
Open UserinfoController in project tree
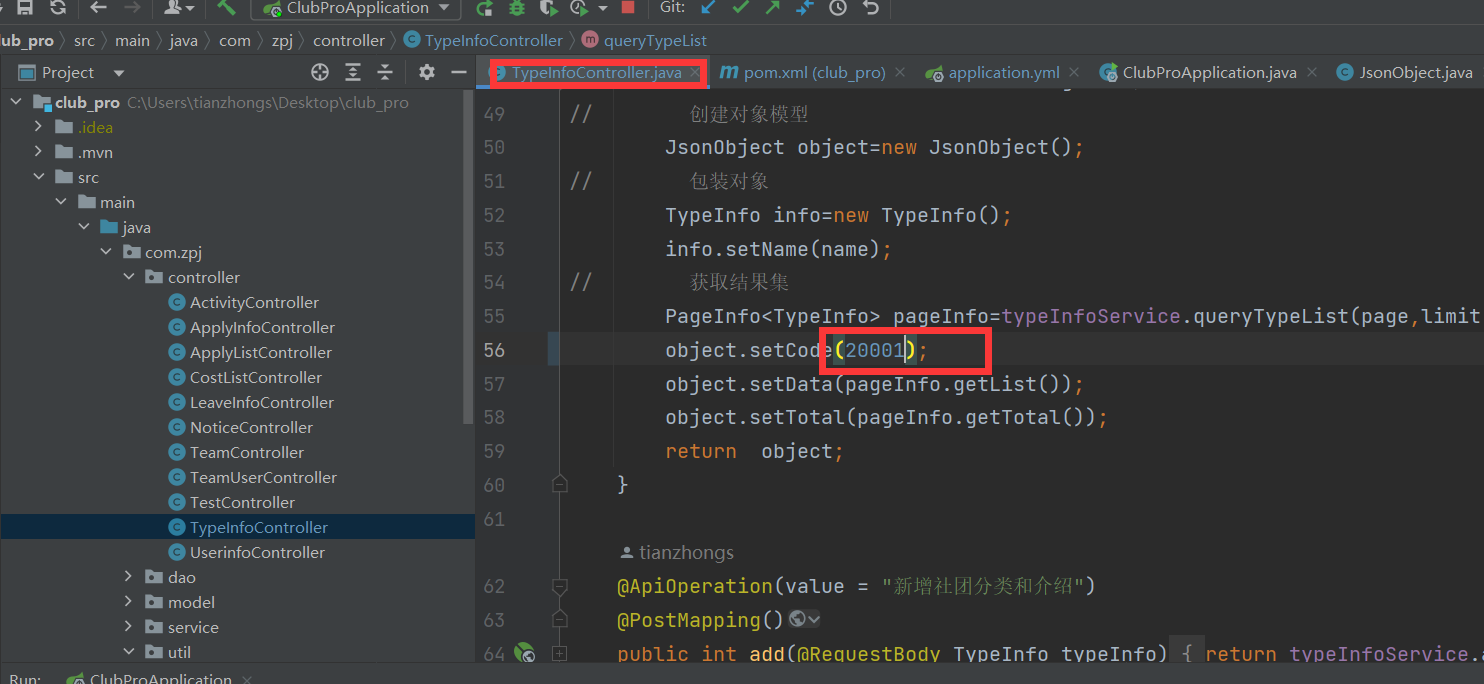(257, 552)
